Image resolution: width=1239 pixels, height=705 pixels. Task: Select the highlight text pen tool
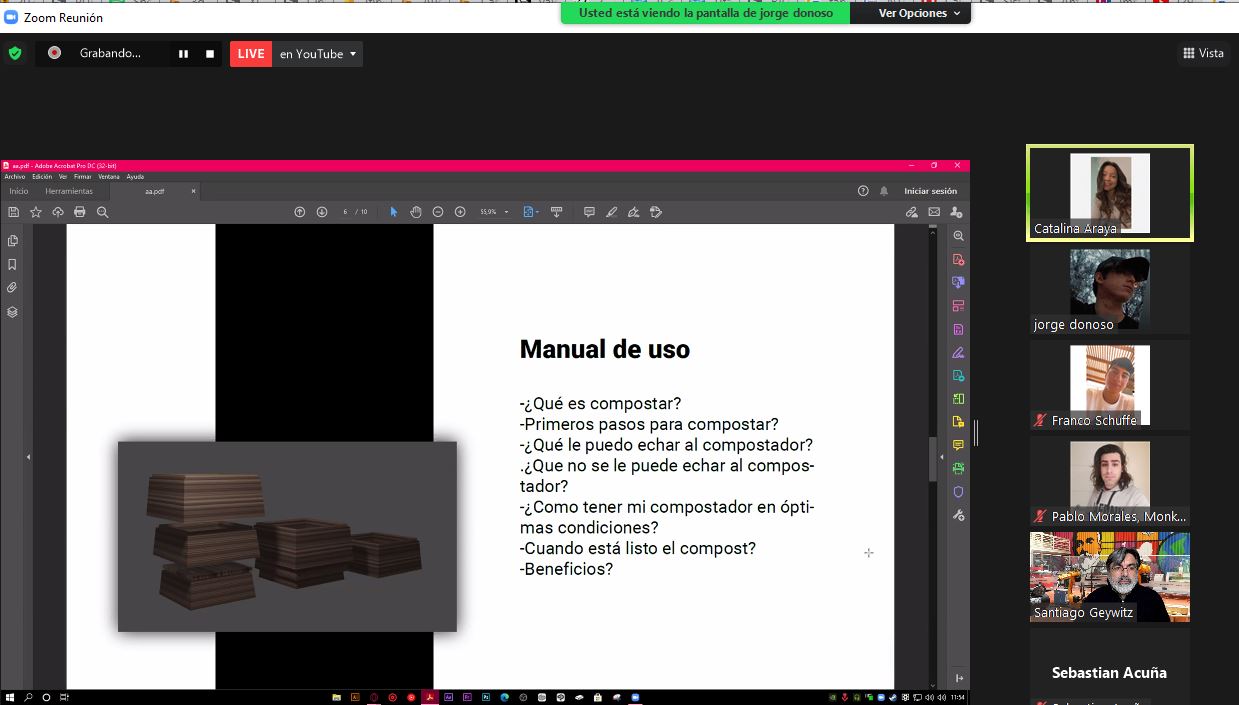611,212
